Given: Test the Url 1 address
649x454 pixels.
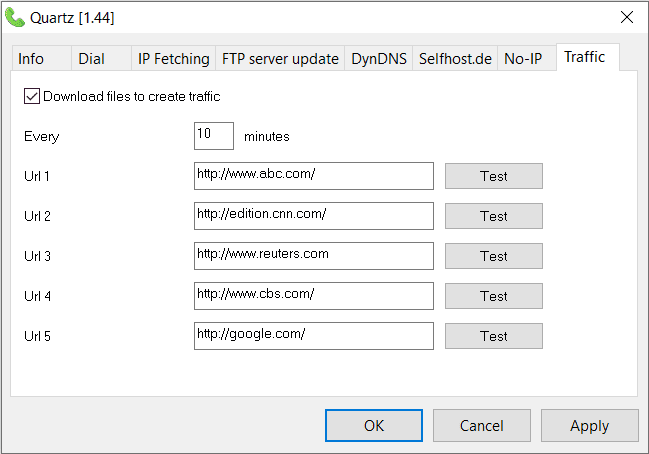Looking at the screenshot, I should [494, 176].
